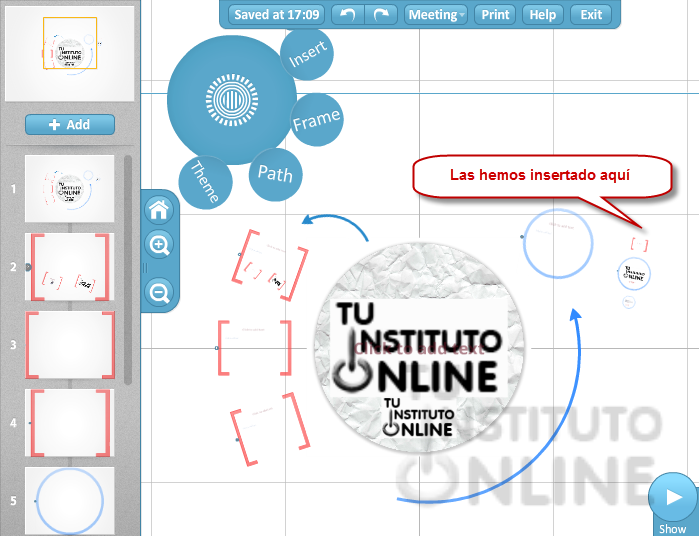Select the small circle frame with logo at right
The width and height of the screenshot is (699, 536).
tap(634, 274)
